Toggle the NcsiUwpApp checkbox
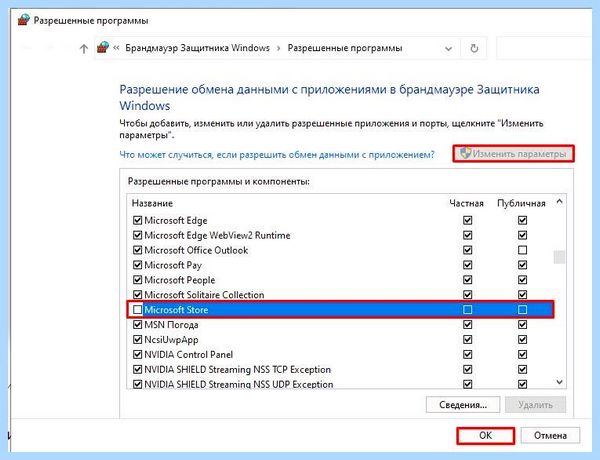The image size is (600, 460). (137, 340)
